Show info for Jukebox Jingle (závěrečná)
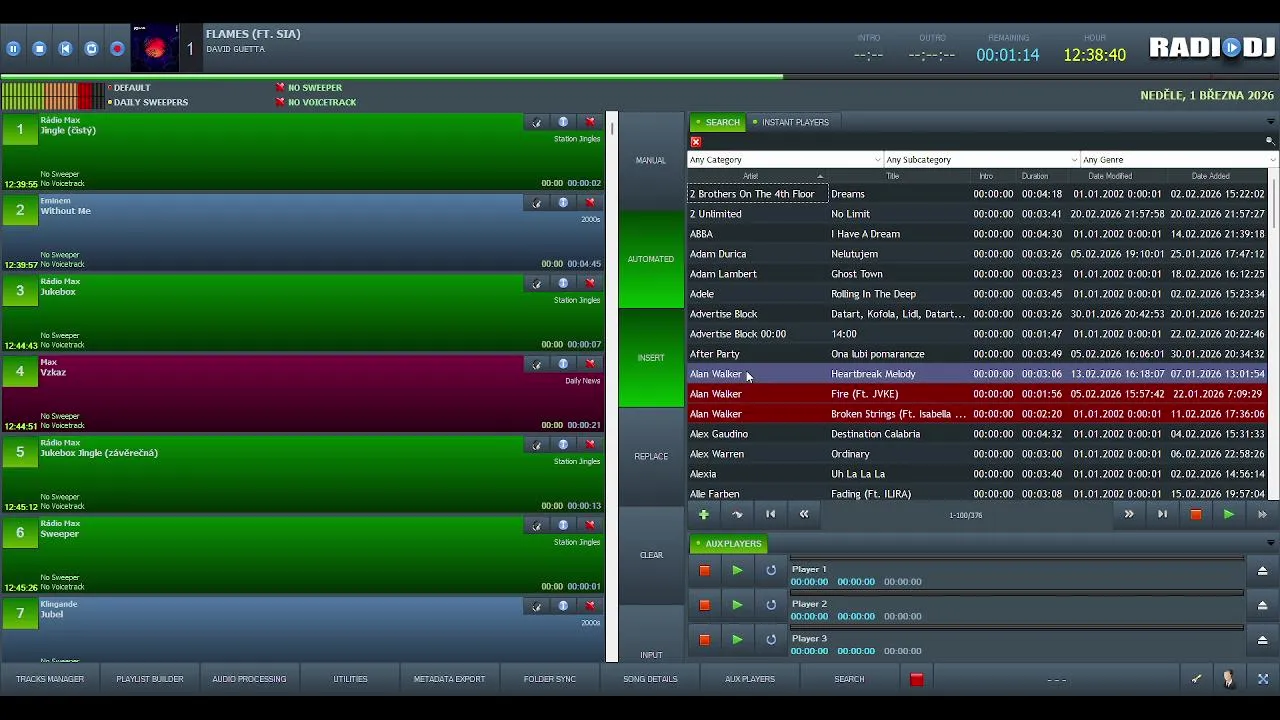This screenshot has height=720, width=1280. tap(563, 445)
